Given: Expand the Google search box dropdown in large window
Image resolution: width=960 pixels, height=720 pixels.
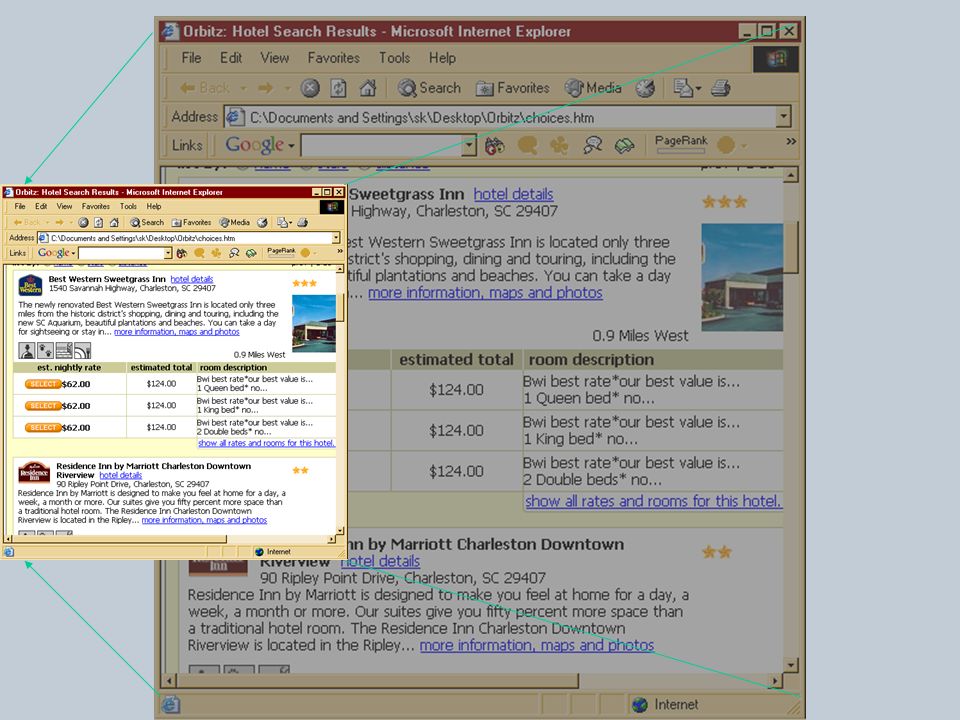Looking at the screenshot, I should 469,146.
